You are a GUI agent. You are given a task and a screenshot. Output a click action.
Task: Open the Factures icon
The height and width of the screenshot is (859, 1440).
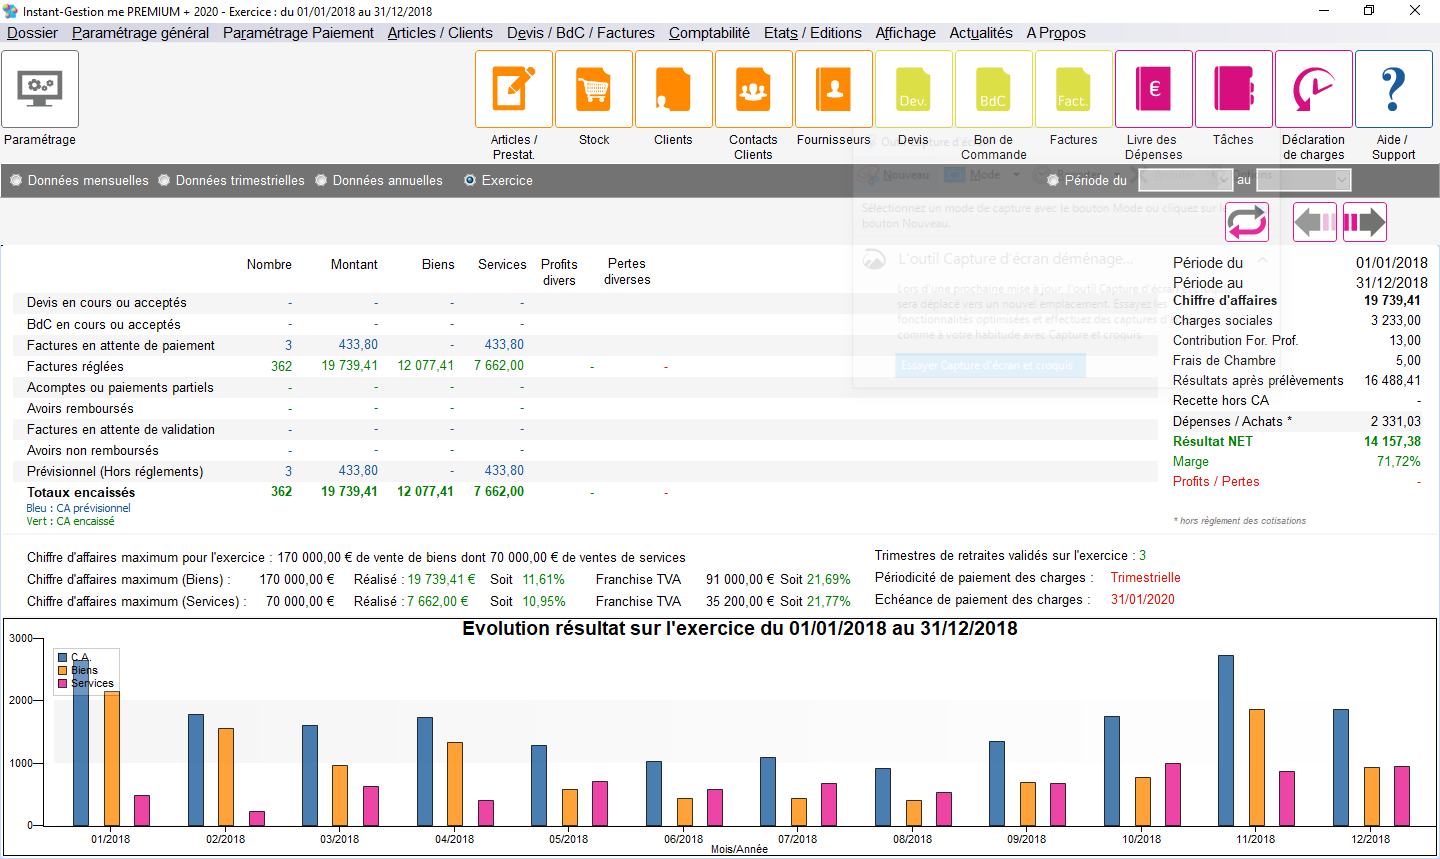(1074, 89)
